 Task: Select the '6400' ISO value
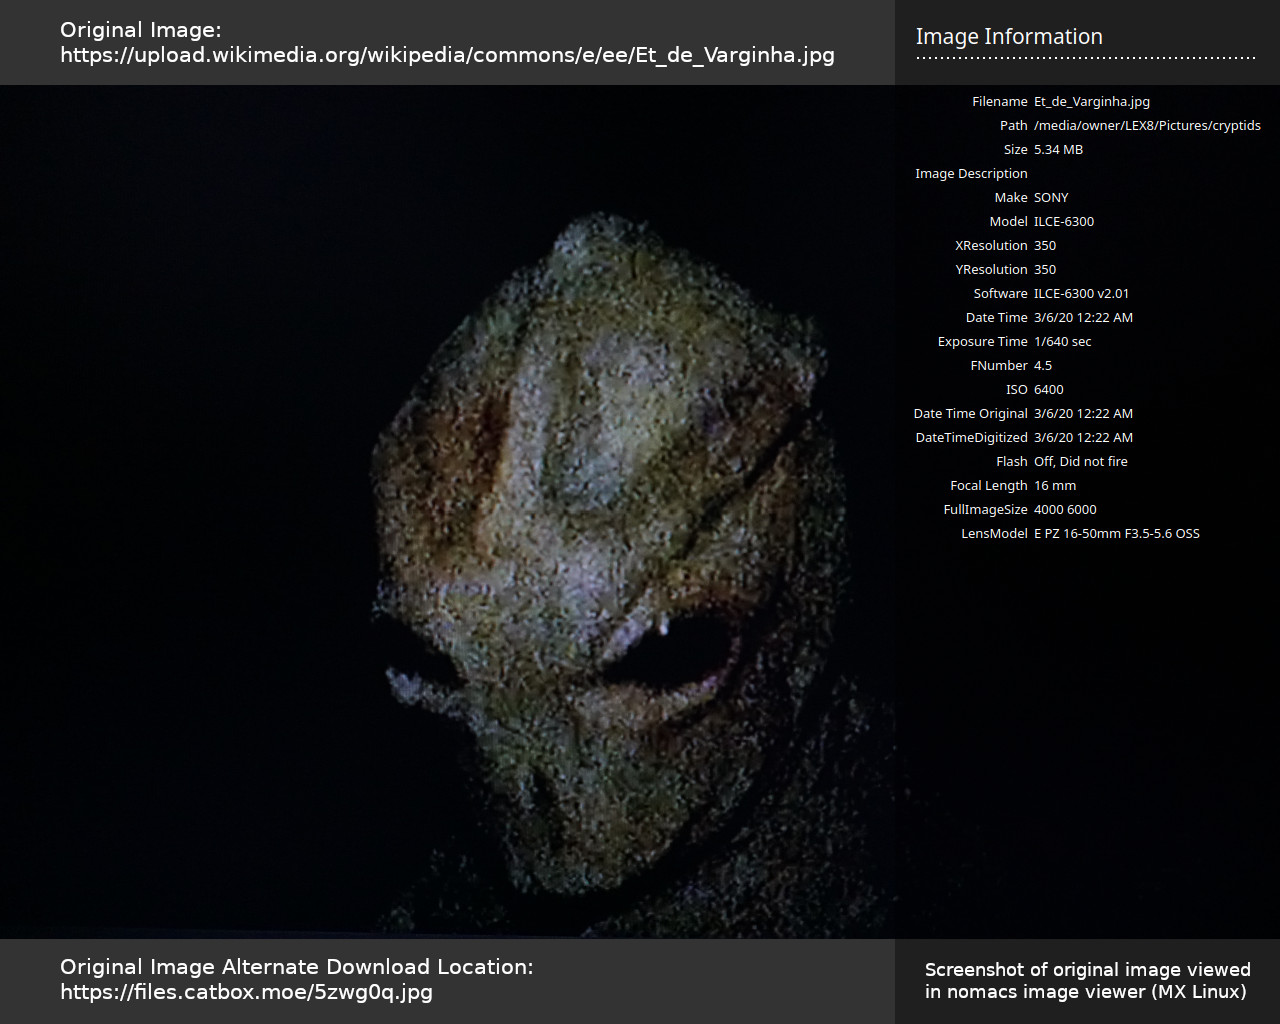point(1049,390)
